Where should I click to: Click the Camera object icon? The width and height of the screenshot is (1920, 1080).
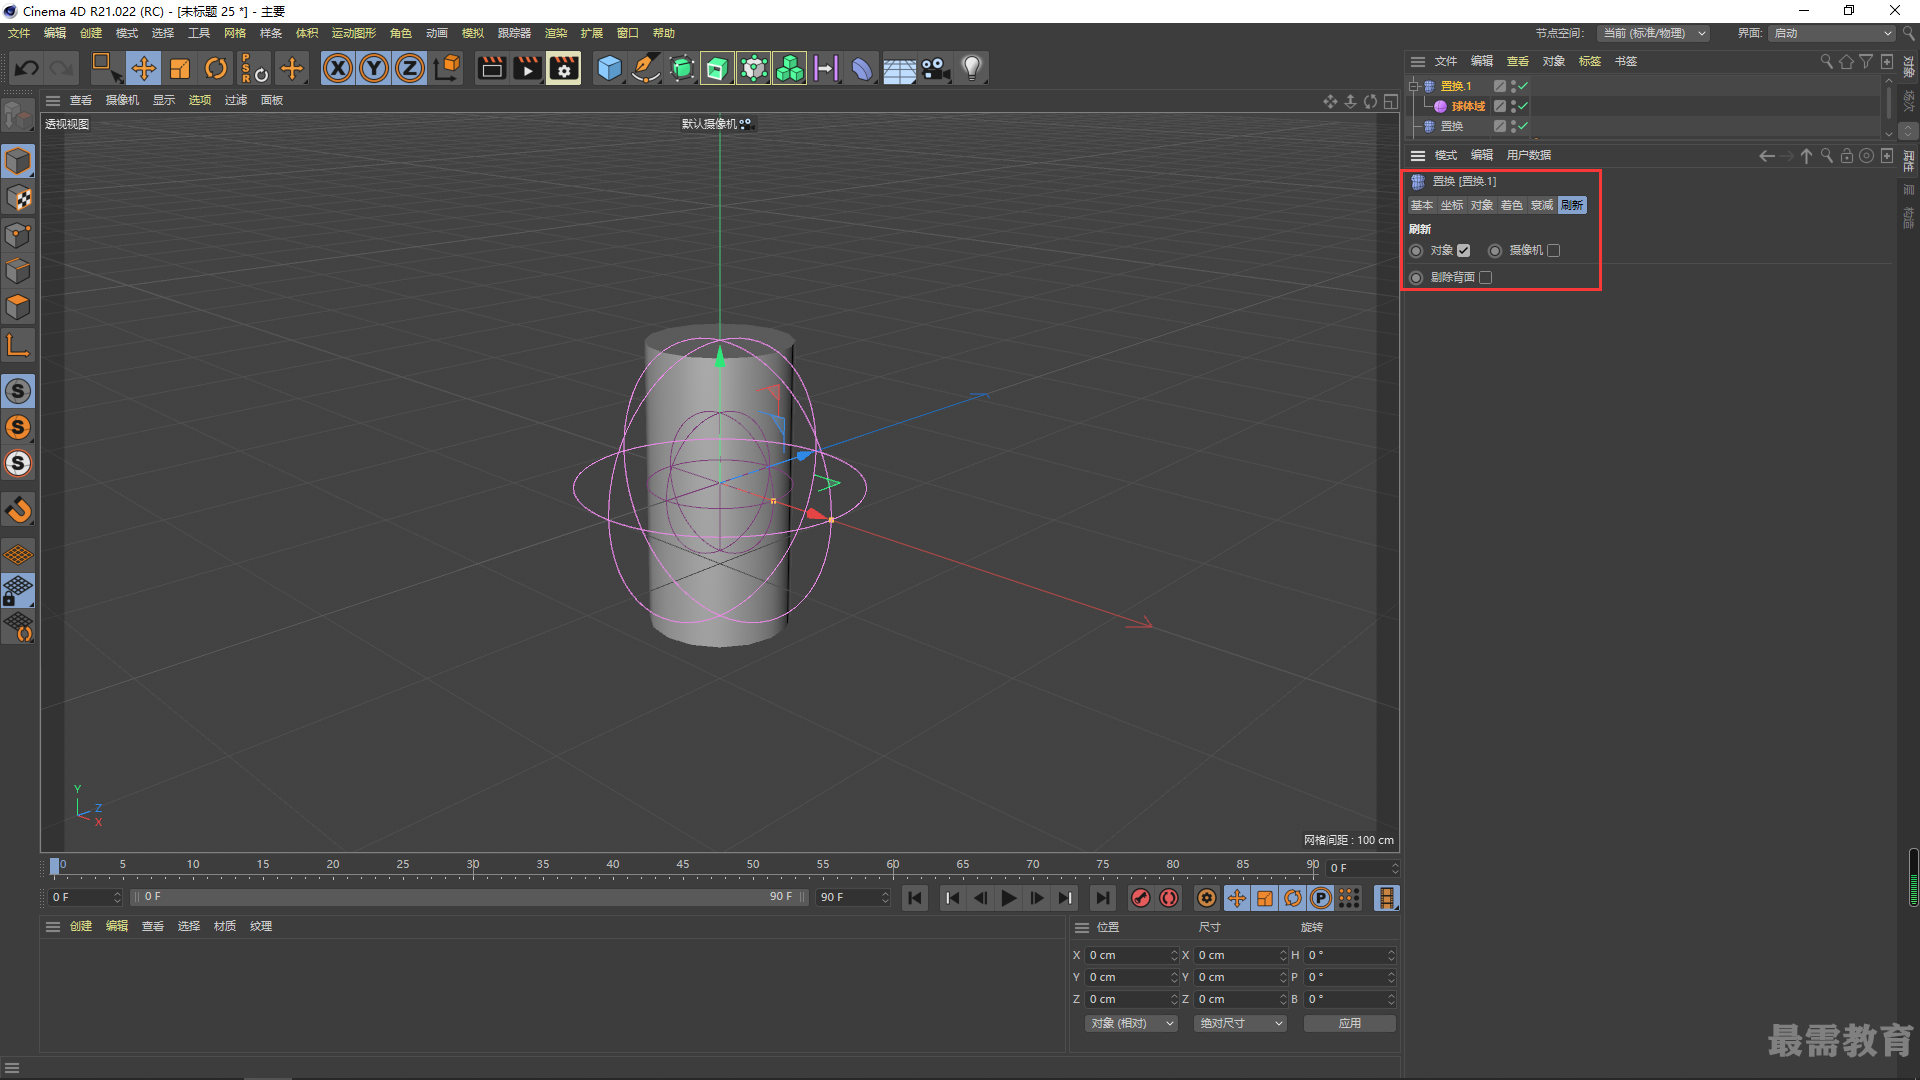point(935,69)
